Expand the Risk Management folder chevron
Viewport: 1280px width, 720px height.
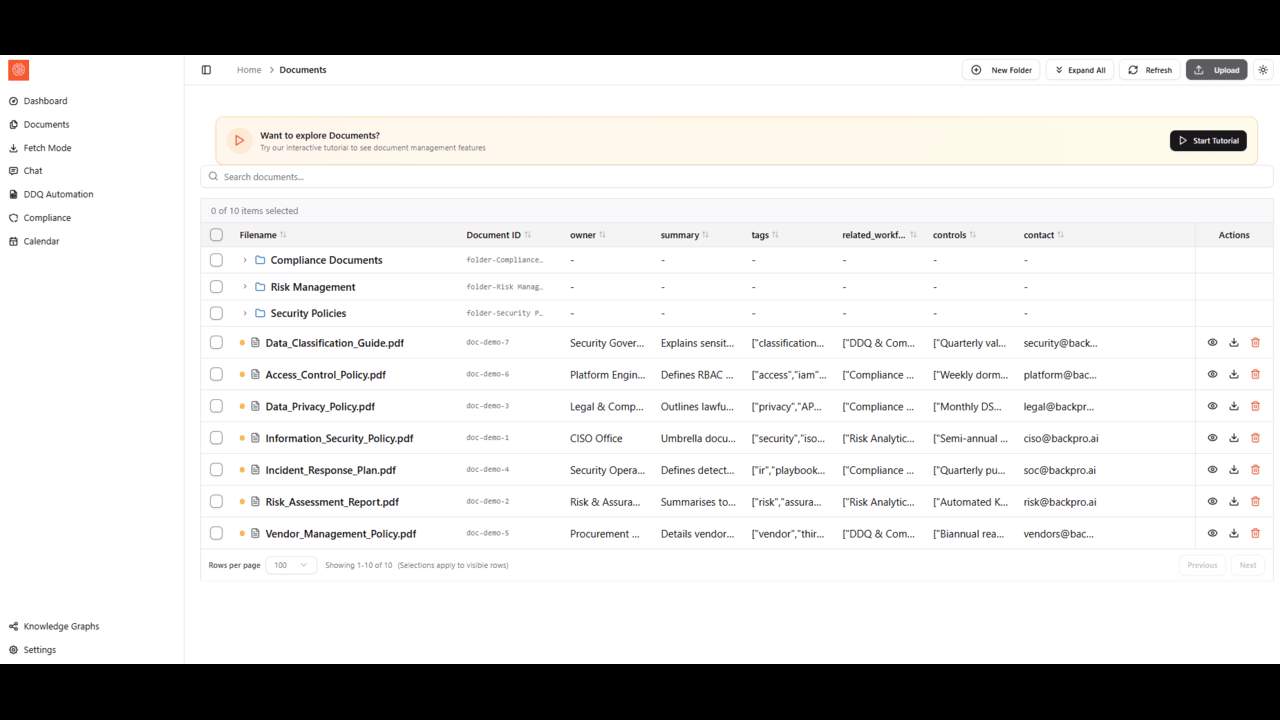tap(245, 287)
